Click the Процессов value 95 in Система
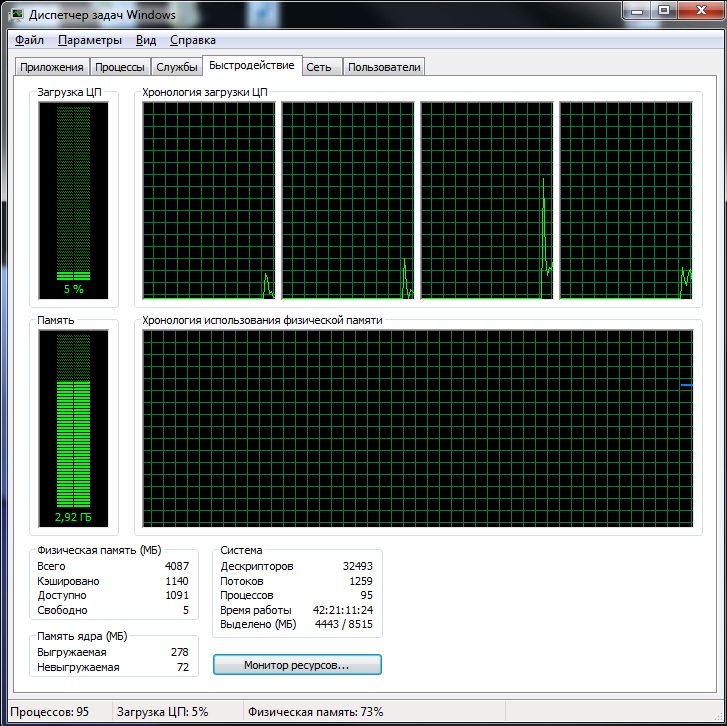 click(x=366, y=595)
